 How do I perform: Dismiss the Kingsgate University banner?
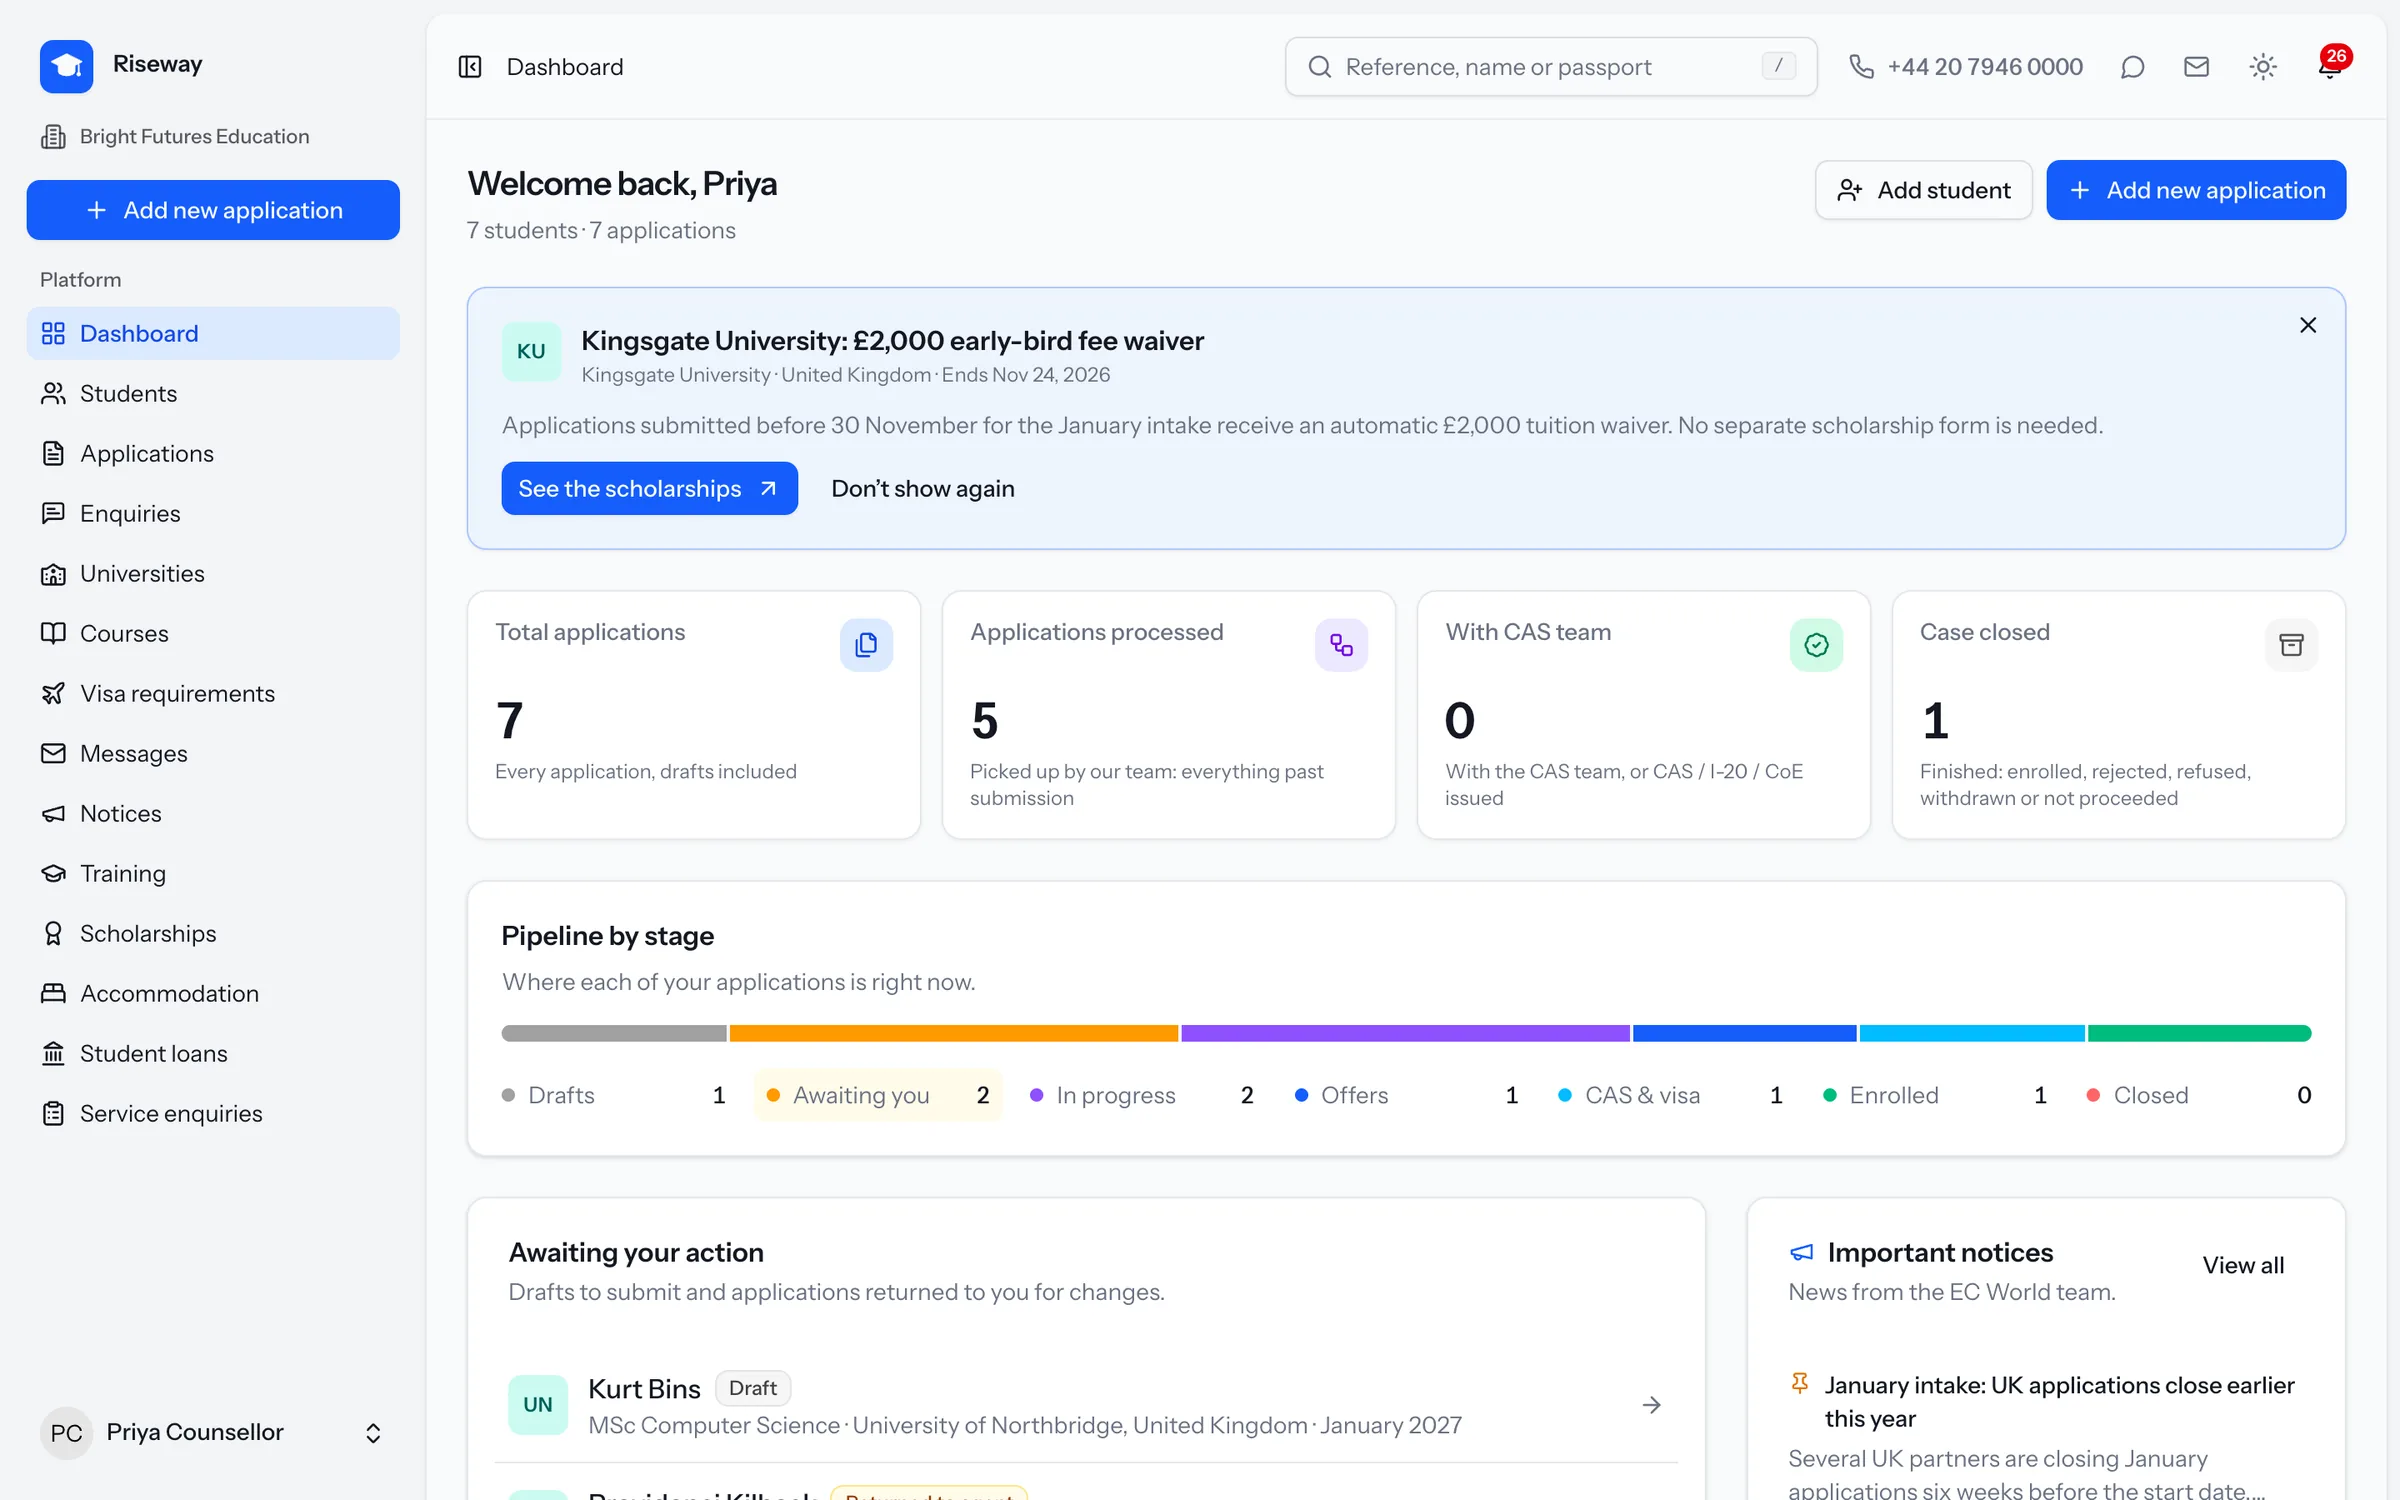coord(2308,325)
